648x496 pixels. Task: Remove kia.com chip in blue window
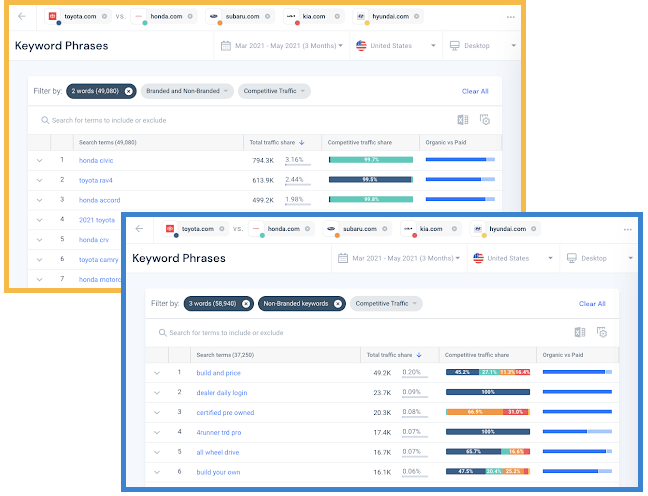tap(454, 229)
